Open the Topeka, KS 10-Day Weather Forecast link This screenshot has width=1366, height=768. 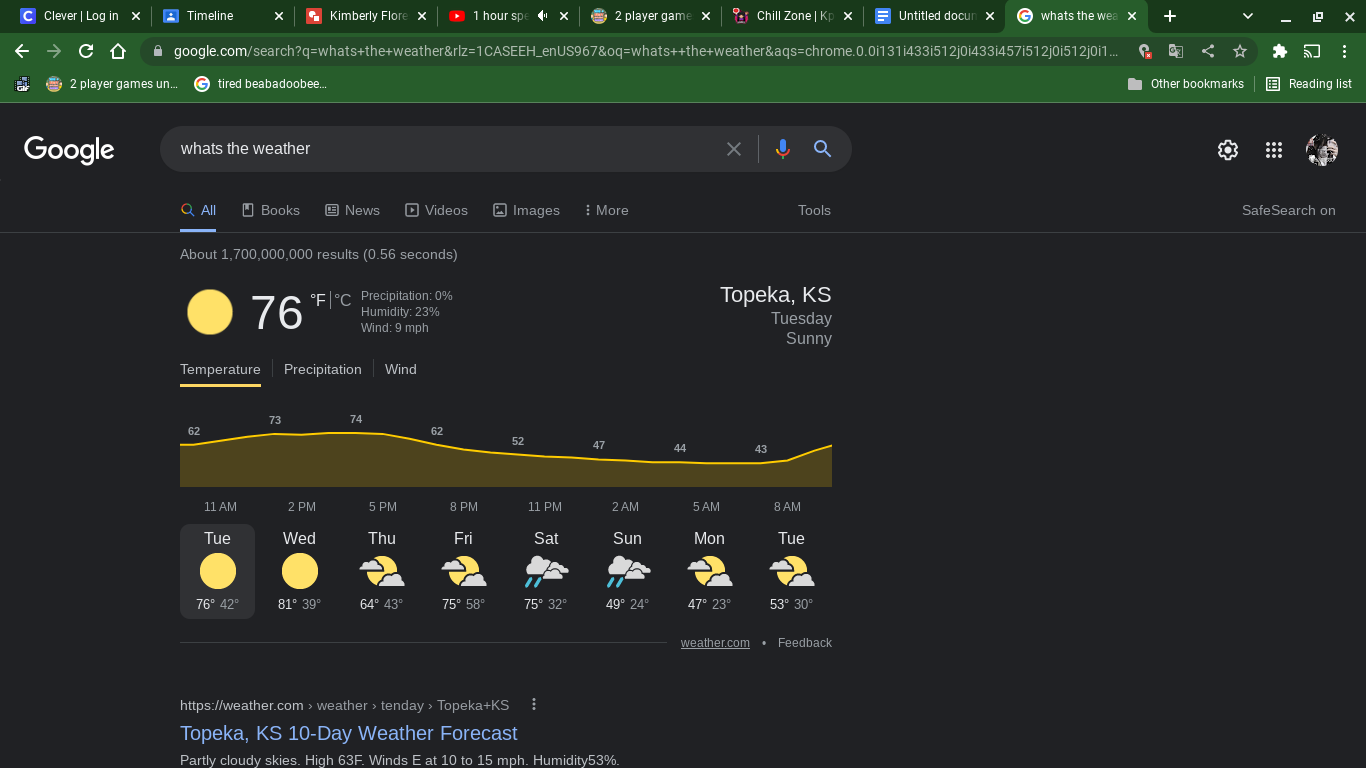click(348, 733)
